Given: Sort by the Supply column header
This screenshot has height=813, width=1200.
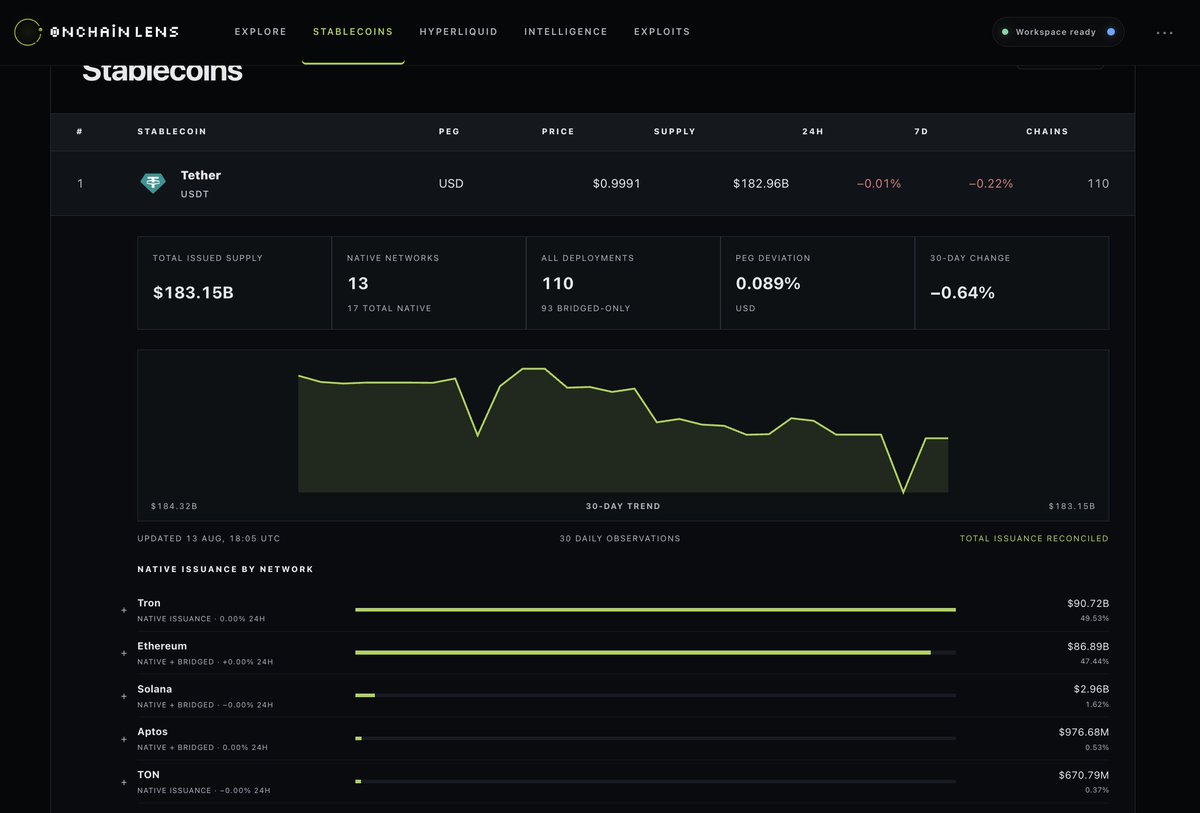Looking at the screenshot, I should [x=674, y=132].
